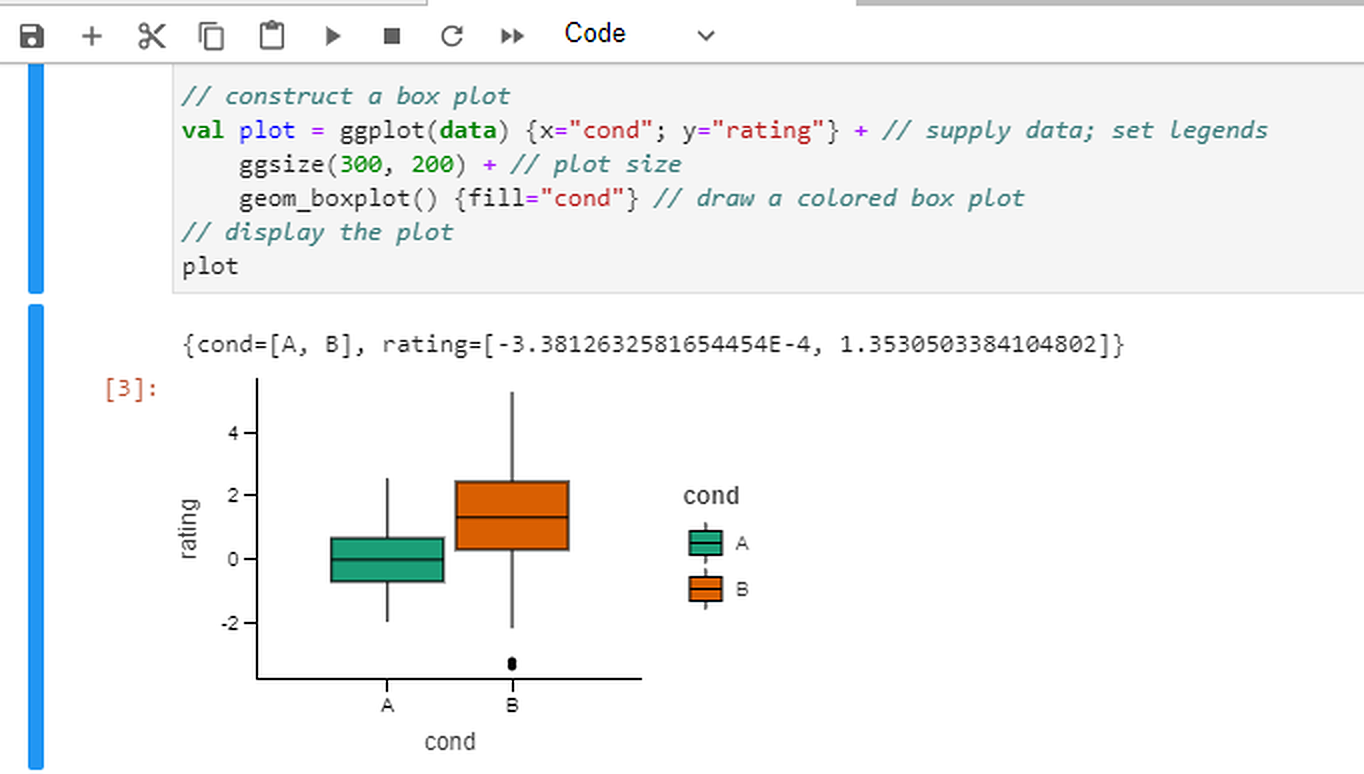
Task: Click the y-axis tick label 0
Action: tap(234, 559)
